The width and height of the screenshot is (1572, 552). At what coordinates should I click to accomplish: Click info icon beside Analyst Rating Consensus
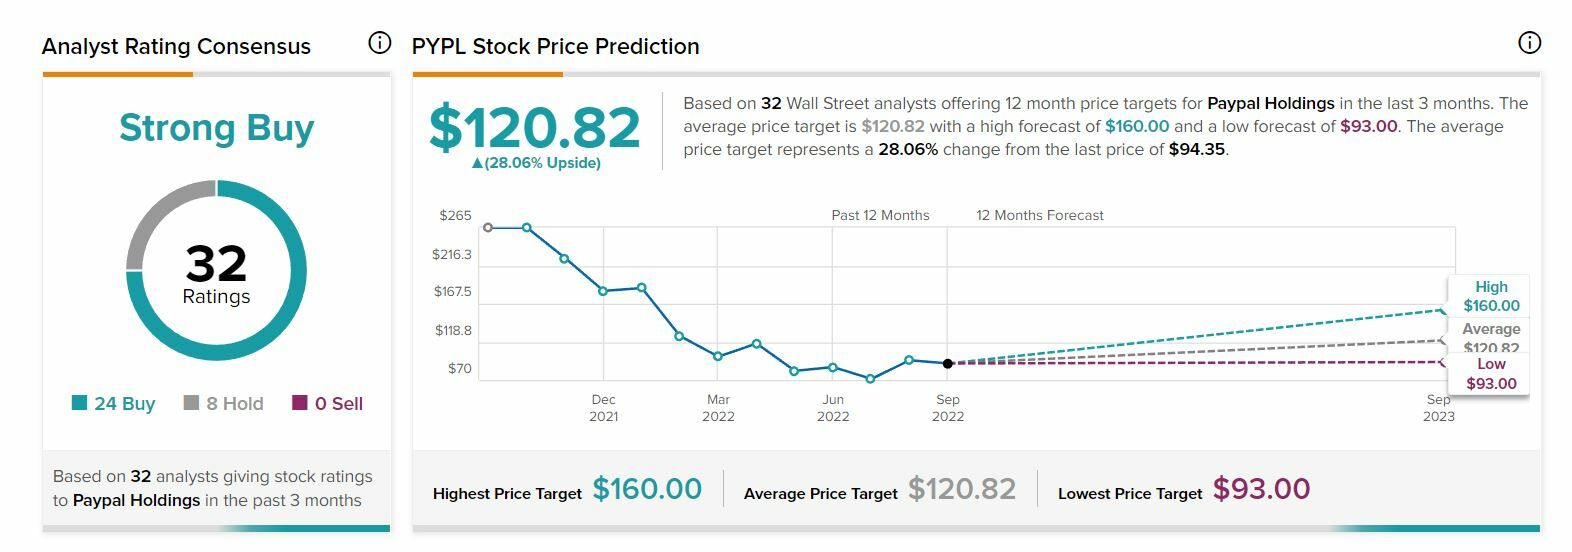click(x=379, y=43)
